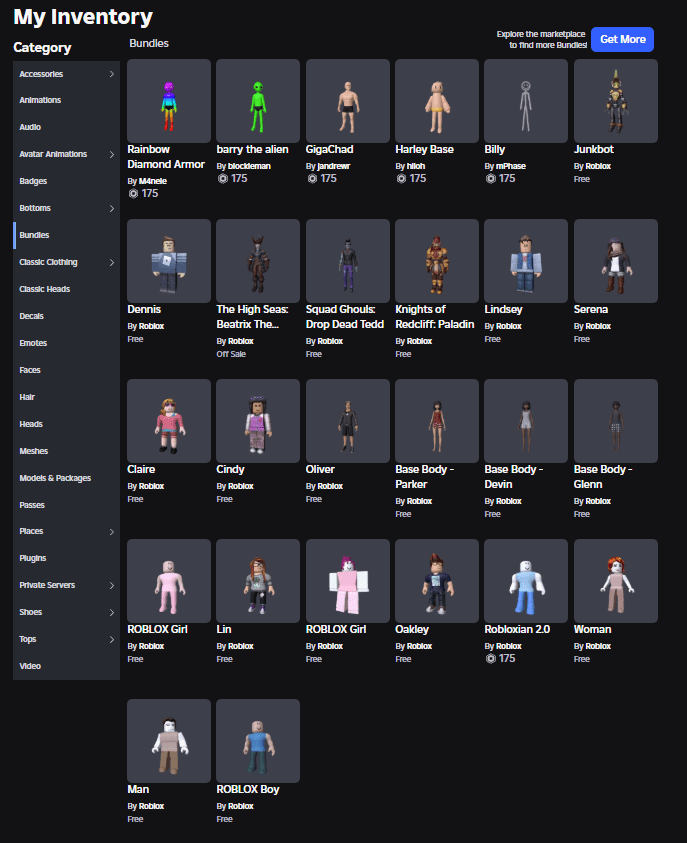Open the Rainbow Diamond Armor bundle thumbnail
Screen dimensions: 687x843
click(x=169, y=101)
